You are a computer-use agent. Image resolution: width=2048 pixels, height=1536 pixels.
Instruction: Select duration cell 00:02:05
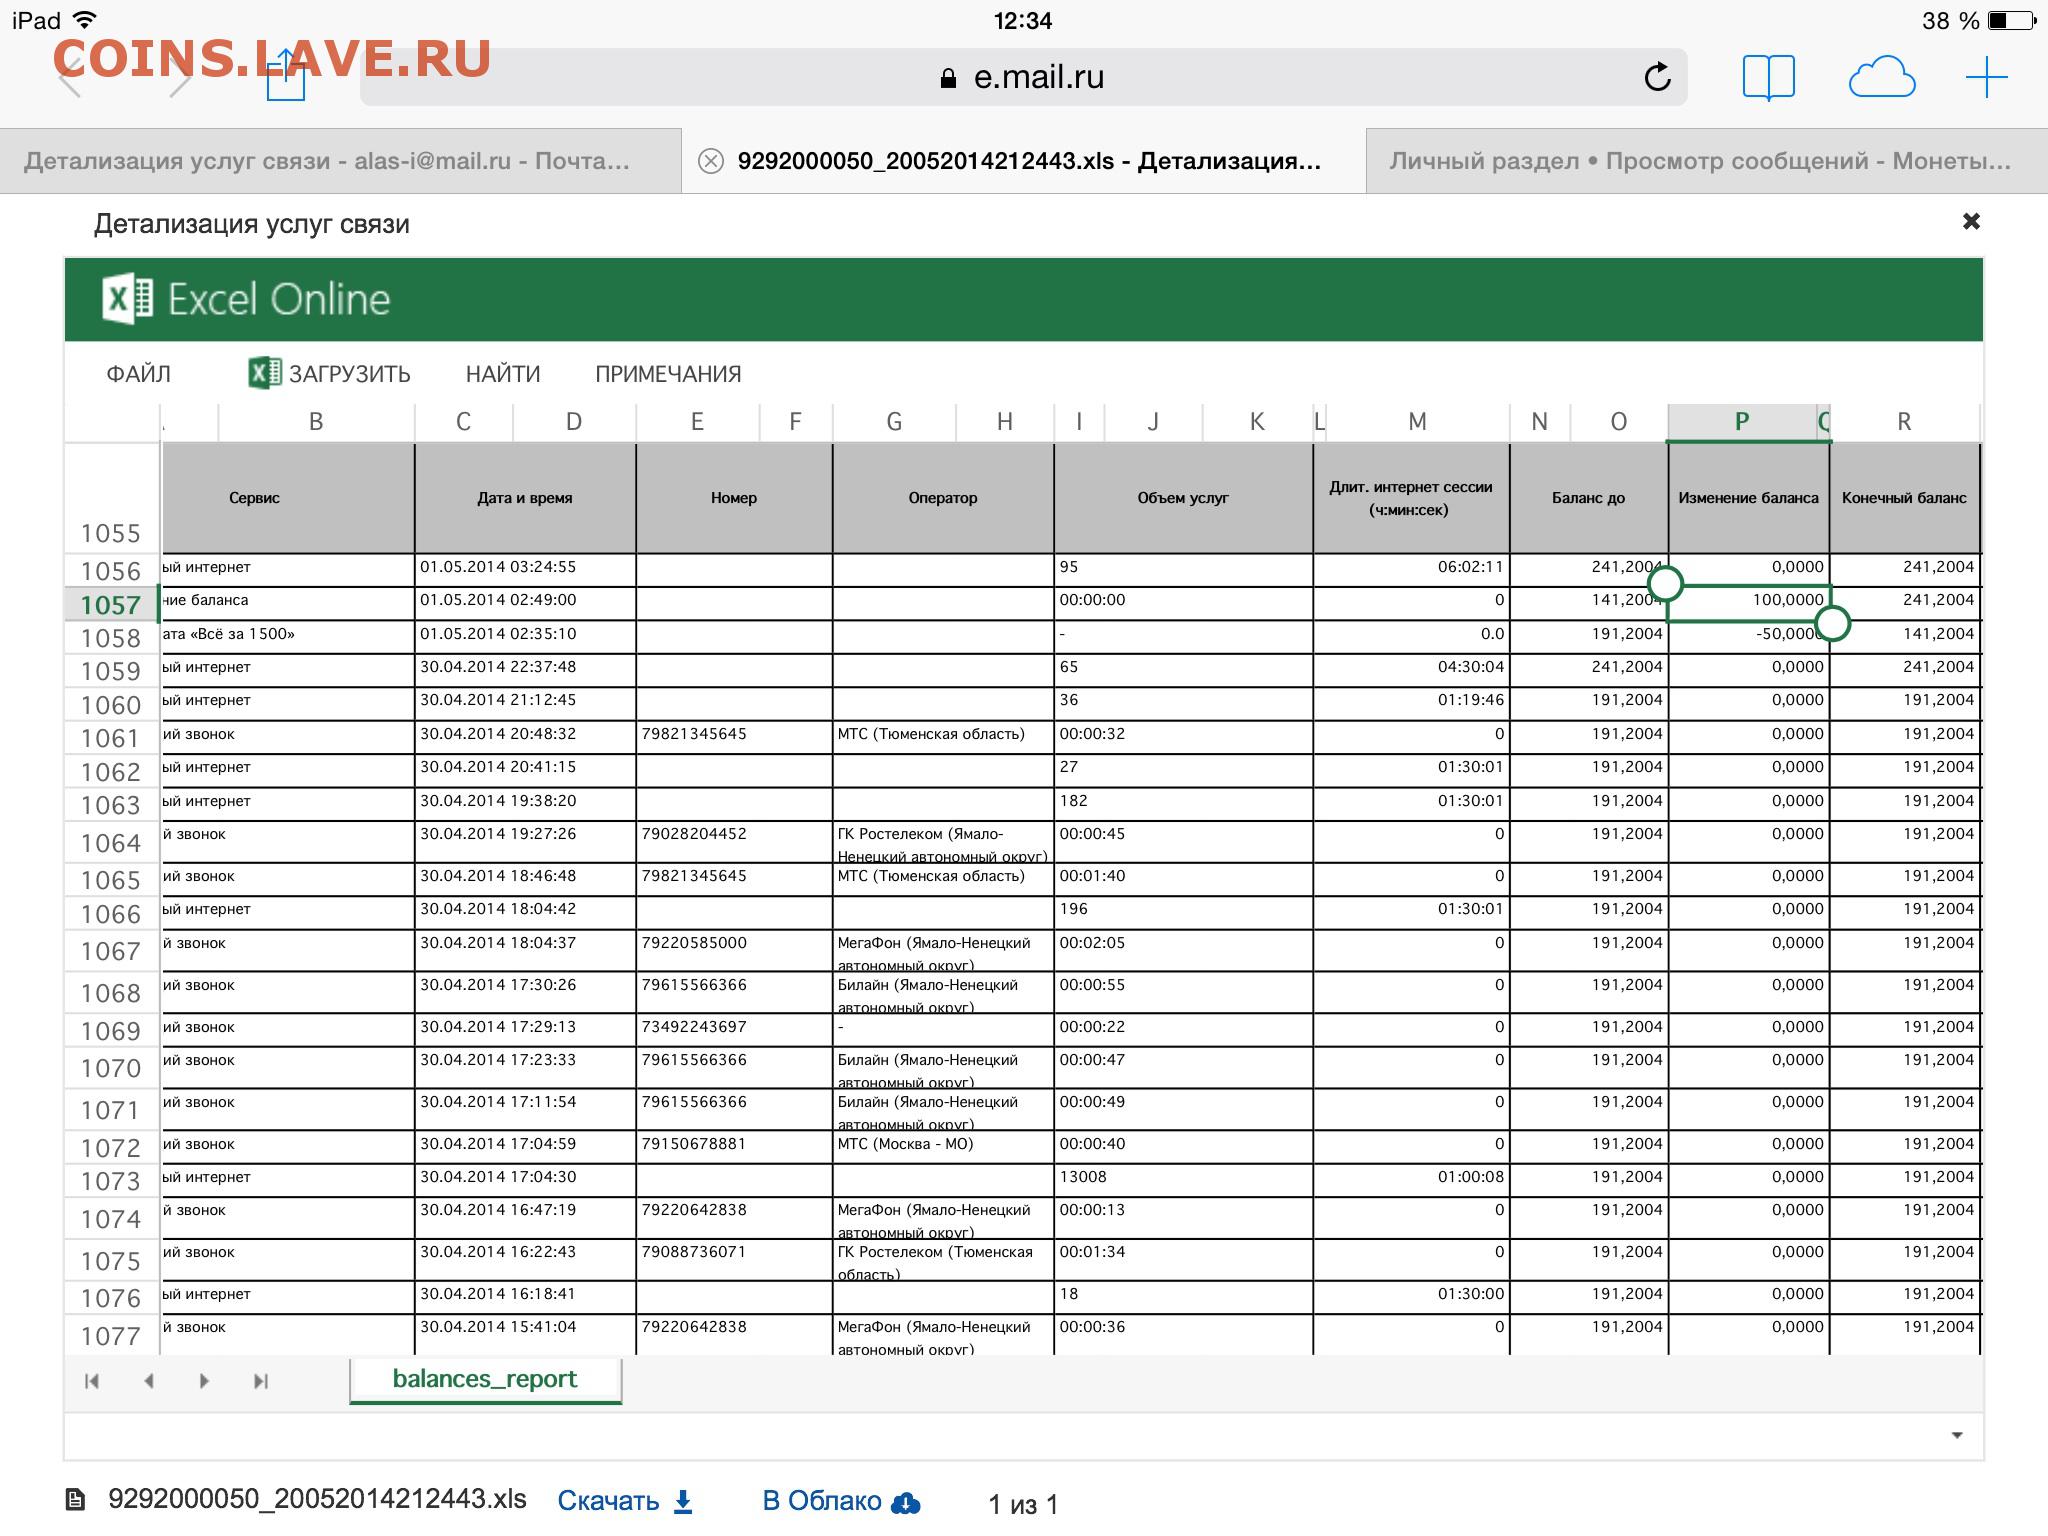click(1183, 950)
